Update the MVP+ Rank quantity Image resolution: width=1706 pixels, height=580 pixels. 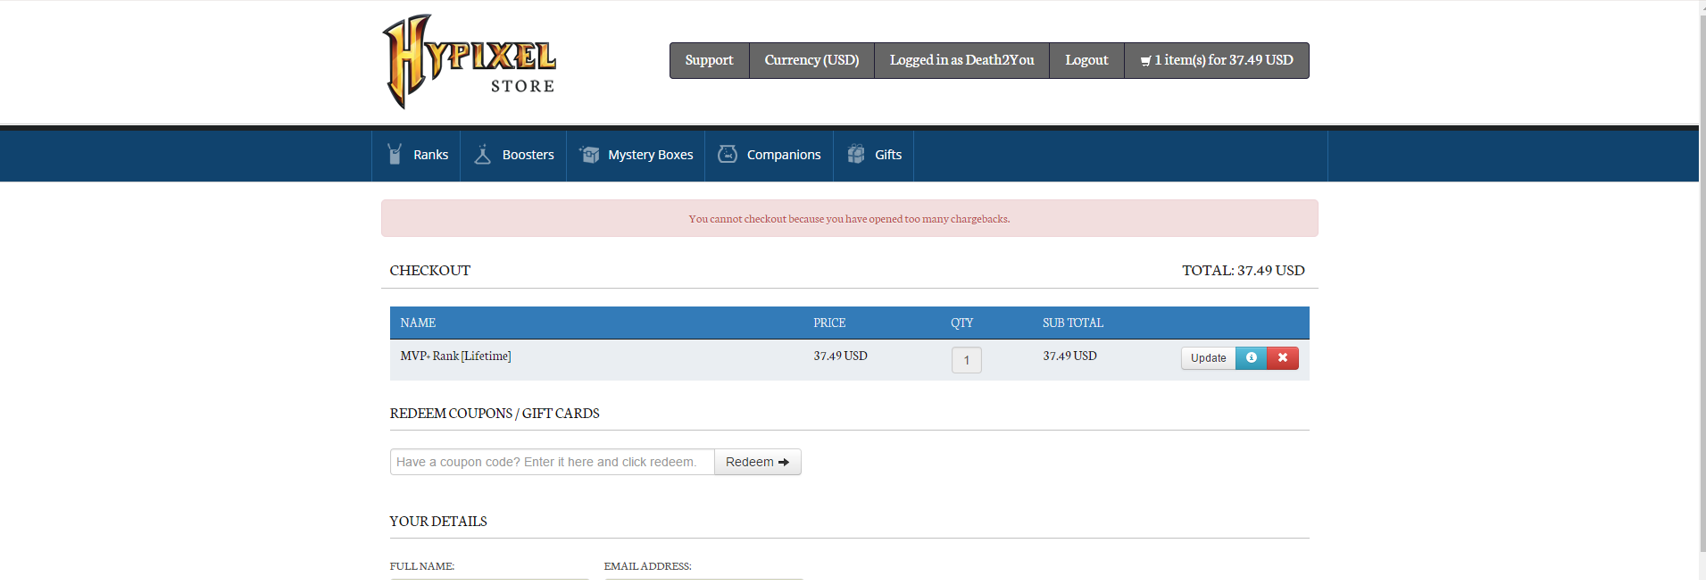pyautogui.click(x=1208, y=358)
